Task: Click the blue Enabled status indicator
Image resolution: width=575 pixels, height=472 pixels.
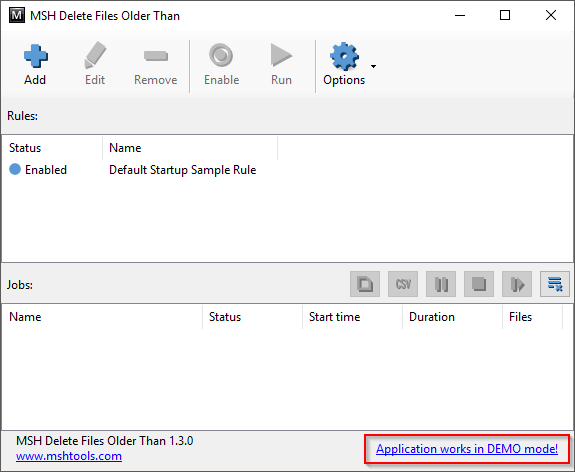Action: point(15,169)
